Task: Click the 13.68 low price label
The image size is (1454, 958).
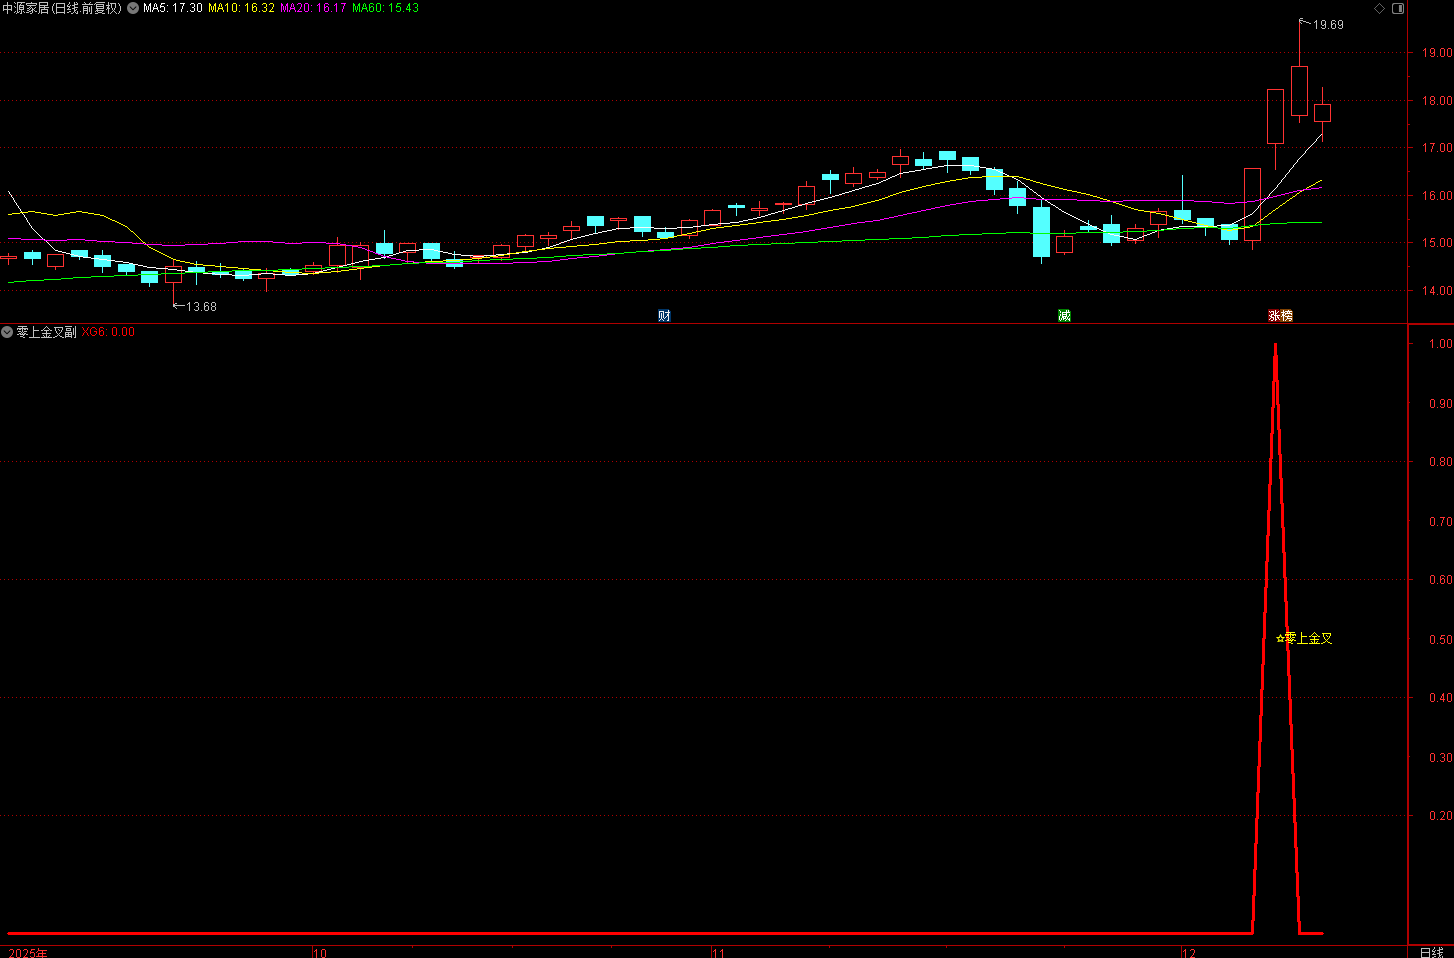Action: (x=201, y=307)
